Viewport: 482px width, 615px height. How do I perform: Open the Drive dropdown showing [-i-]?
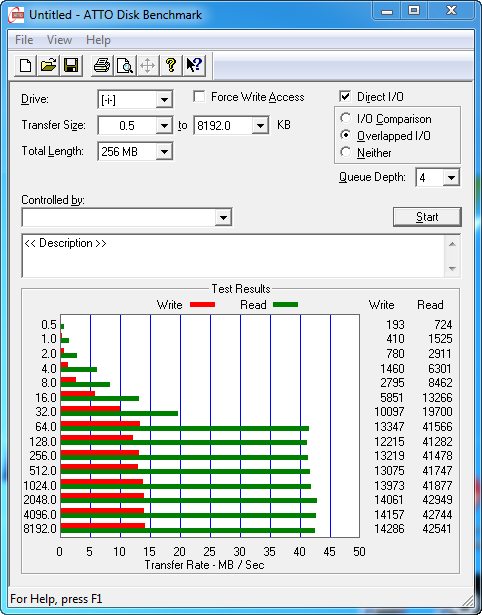164,100
